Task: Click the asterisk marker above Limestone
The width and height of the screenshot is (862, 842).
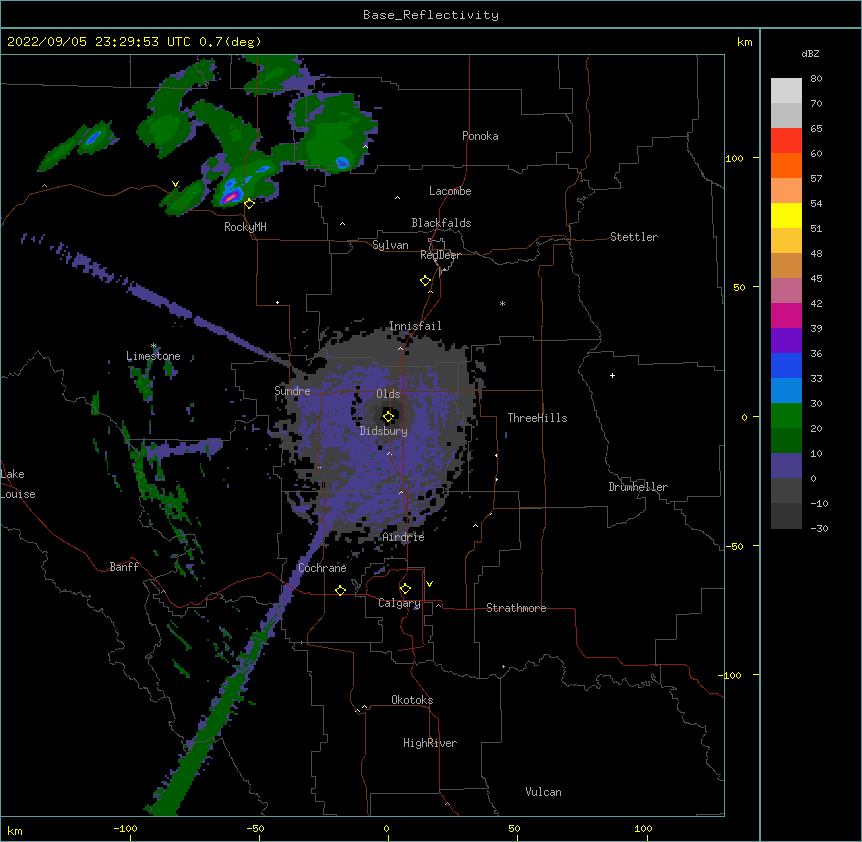Action: click(154, 346)
